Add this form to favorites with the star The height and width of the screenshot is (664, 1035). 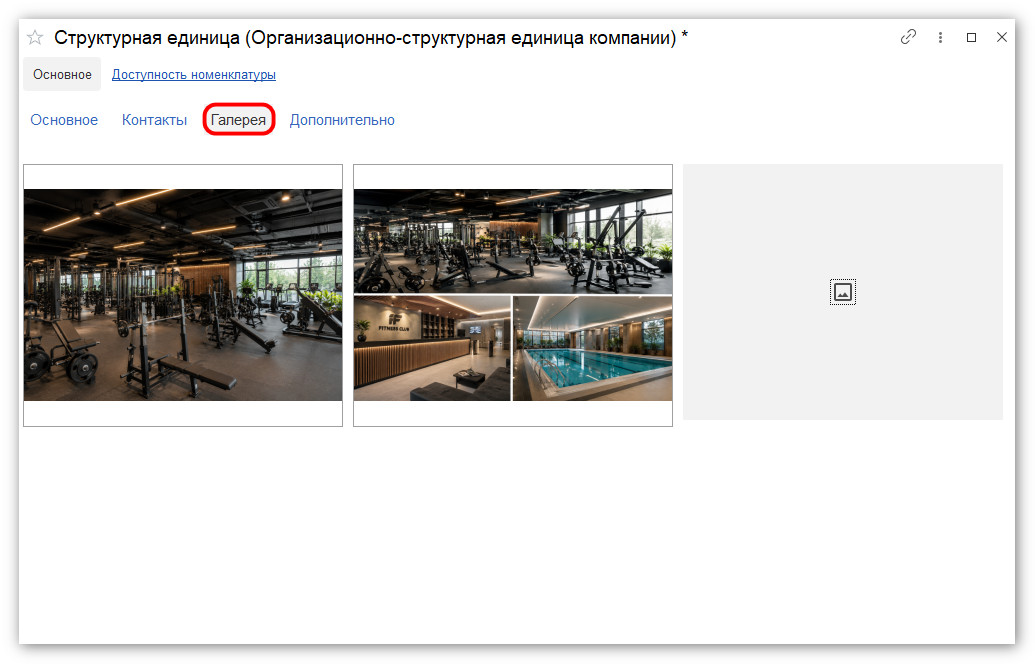coord(35,38)
